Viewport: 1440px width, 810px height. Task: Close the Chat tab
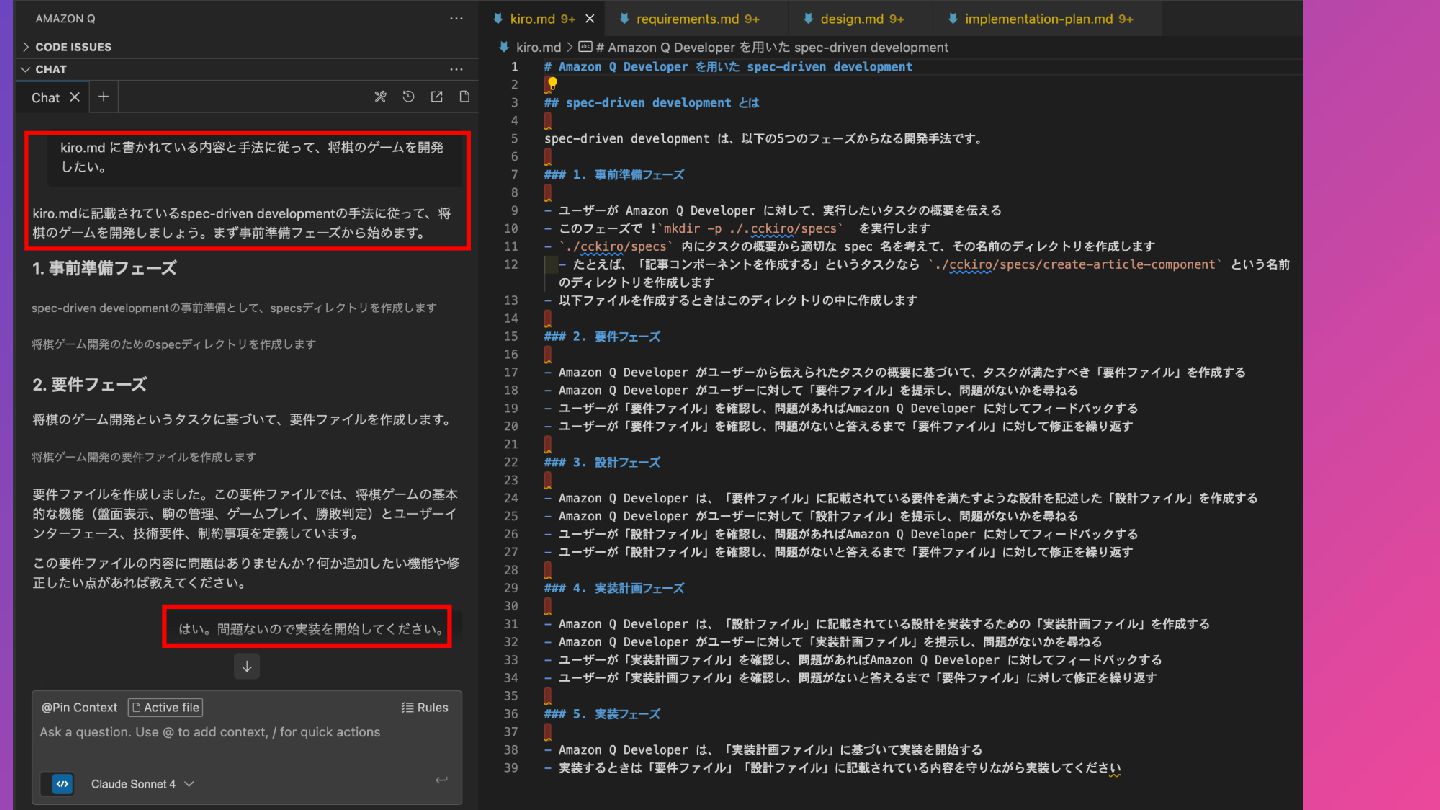tap(75, 97)
